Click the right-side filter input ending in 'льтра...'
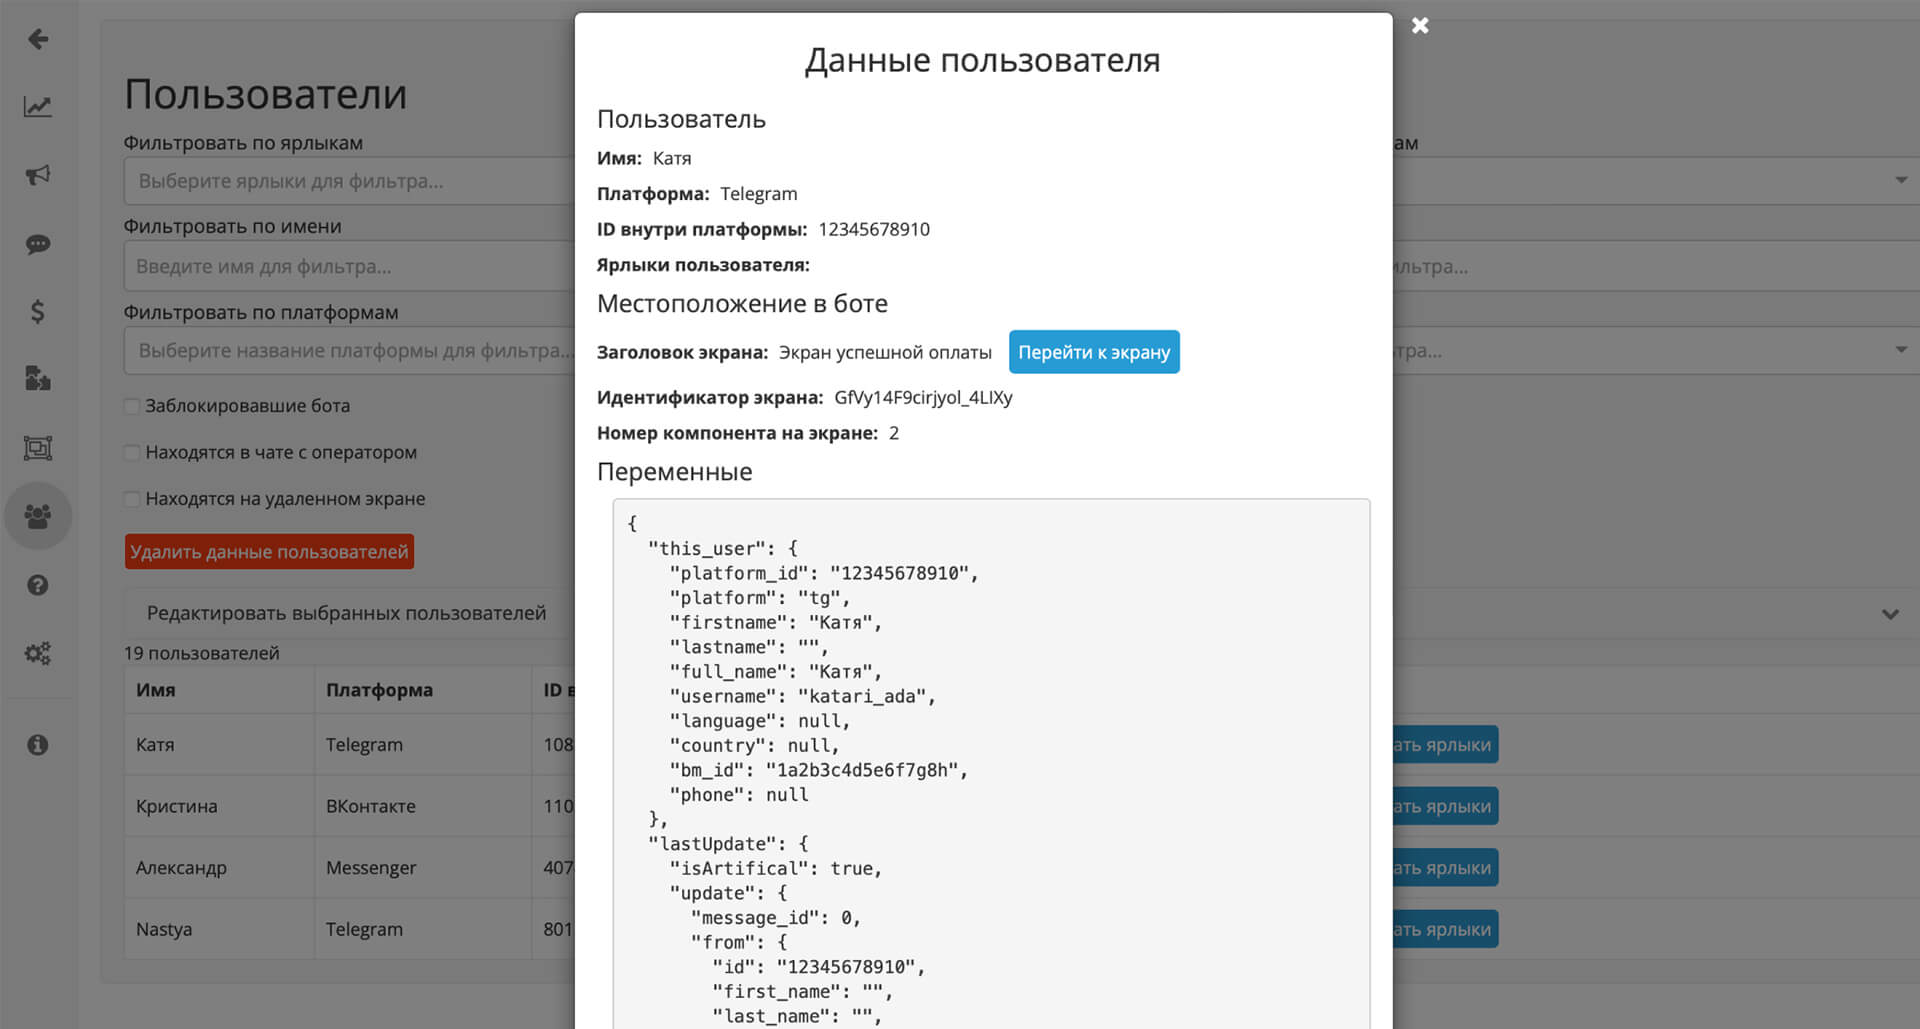Screen dimensions: 1920x1029 (x=1655, y=267)
